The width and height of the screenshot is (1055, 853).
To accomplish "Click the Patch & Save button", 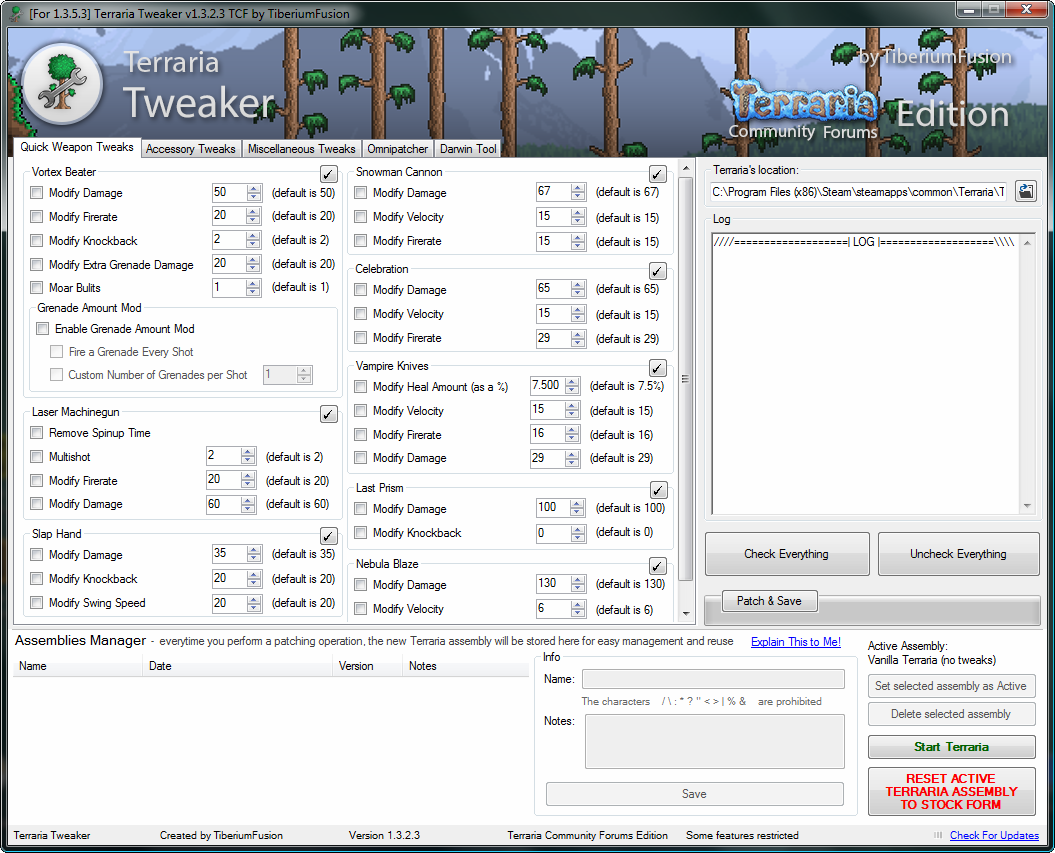I will coord(769,601).
